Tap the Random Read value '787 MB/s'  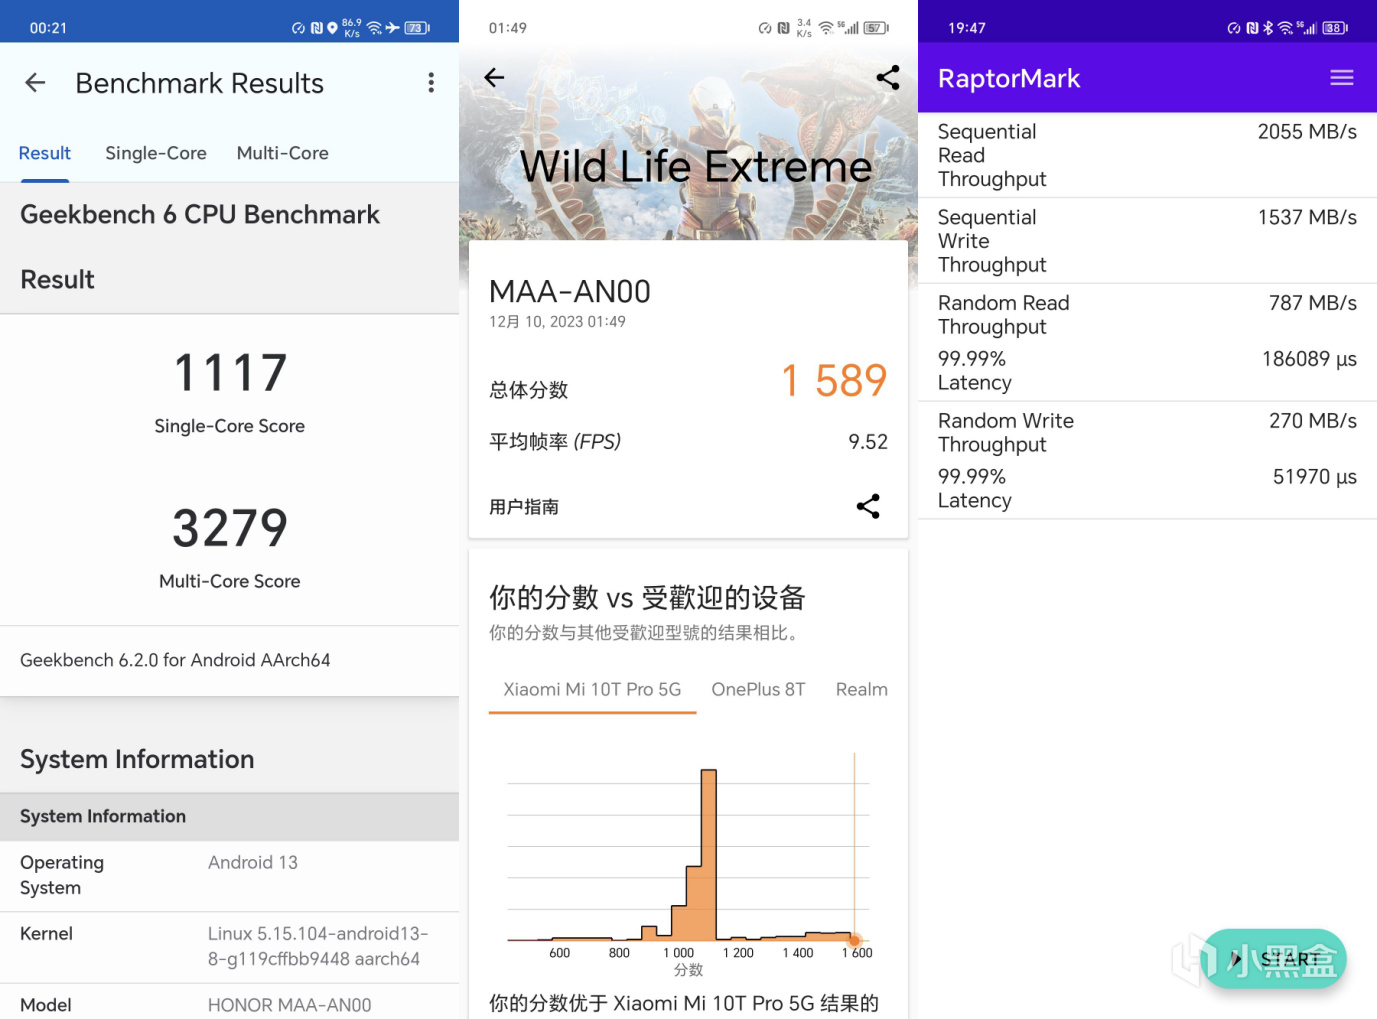[1313, 303]
